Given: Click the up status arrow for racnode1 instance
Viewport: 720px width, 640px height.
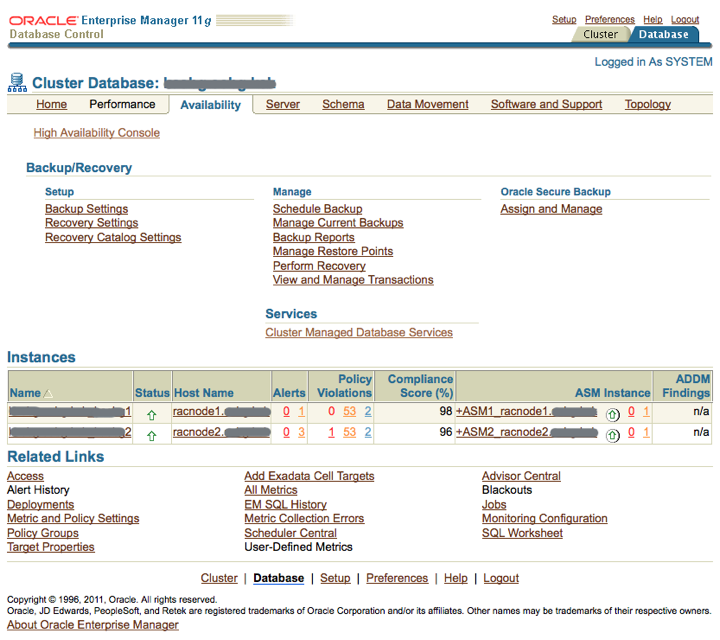Looking at the screenshot, I should coord(152,415).
